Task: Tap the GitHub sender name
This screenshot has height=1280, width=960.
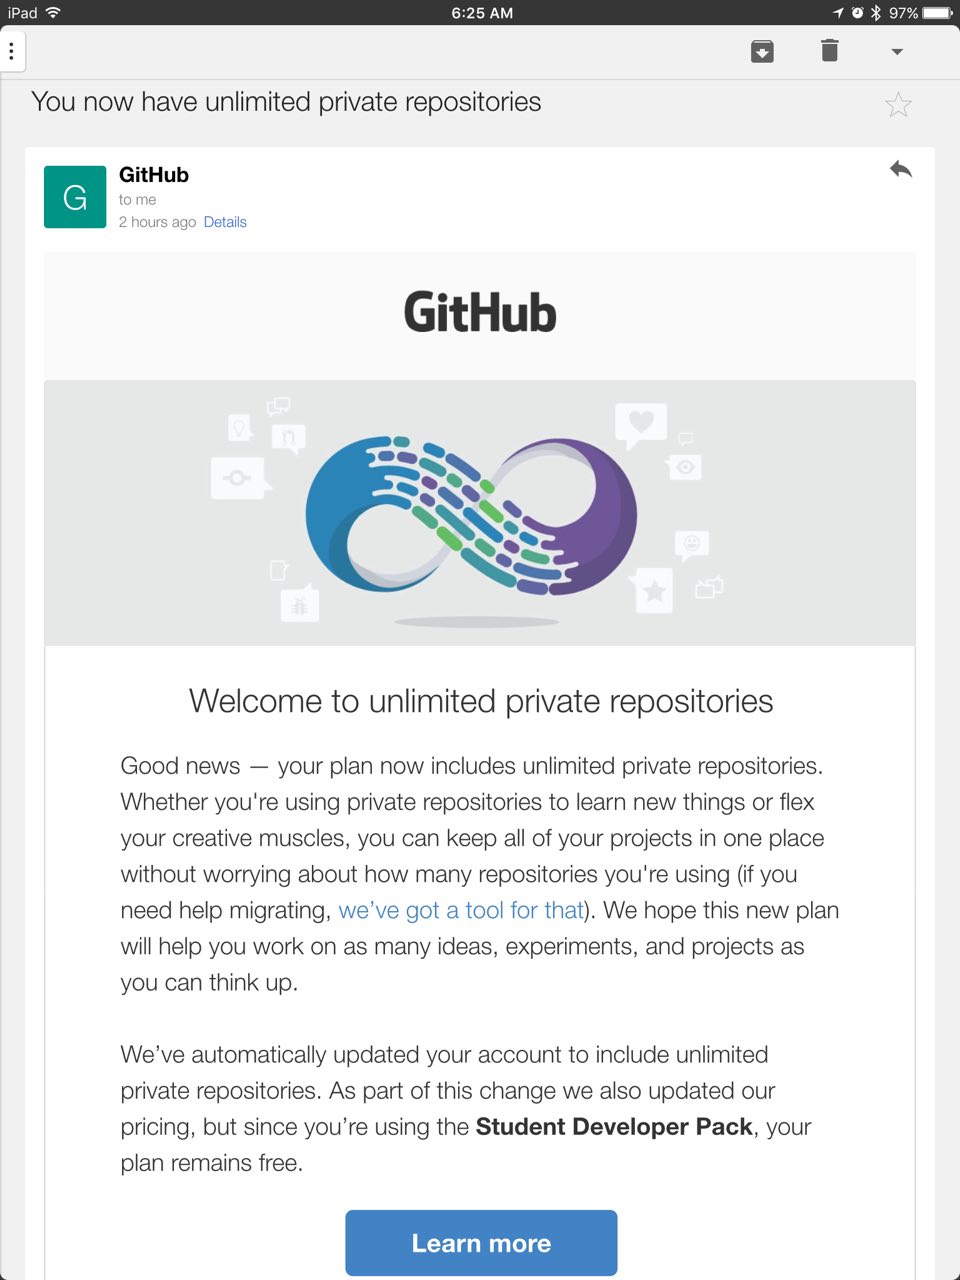Action: pos(154,175)
